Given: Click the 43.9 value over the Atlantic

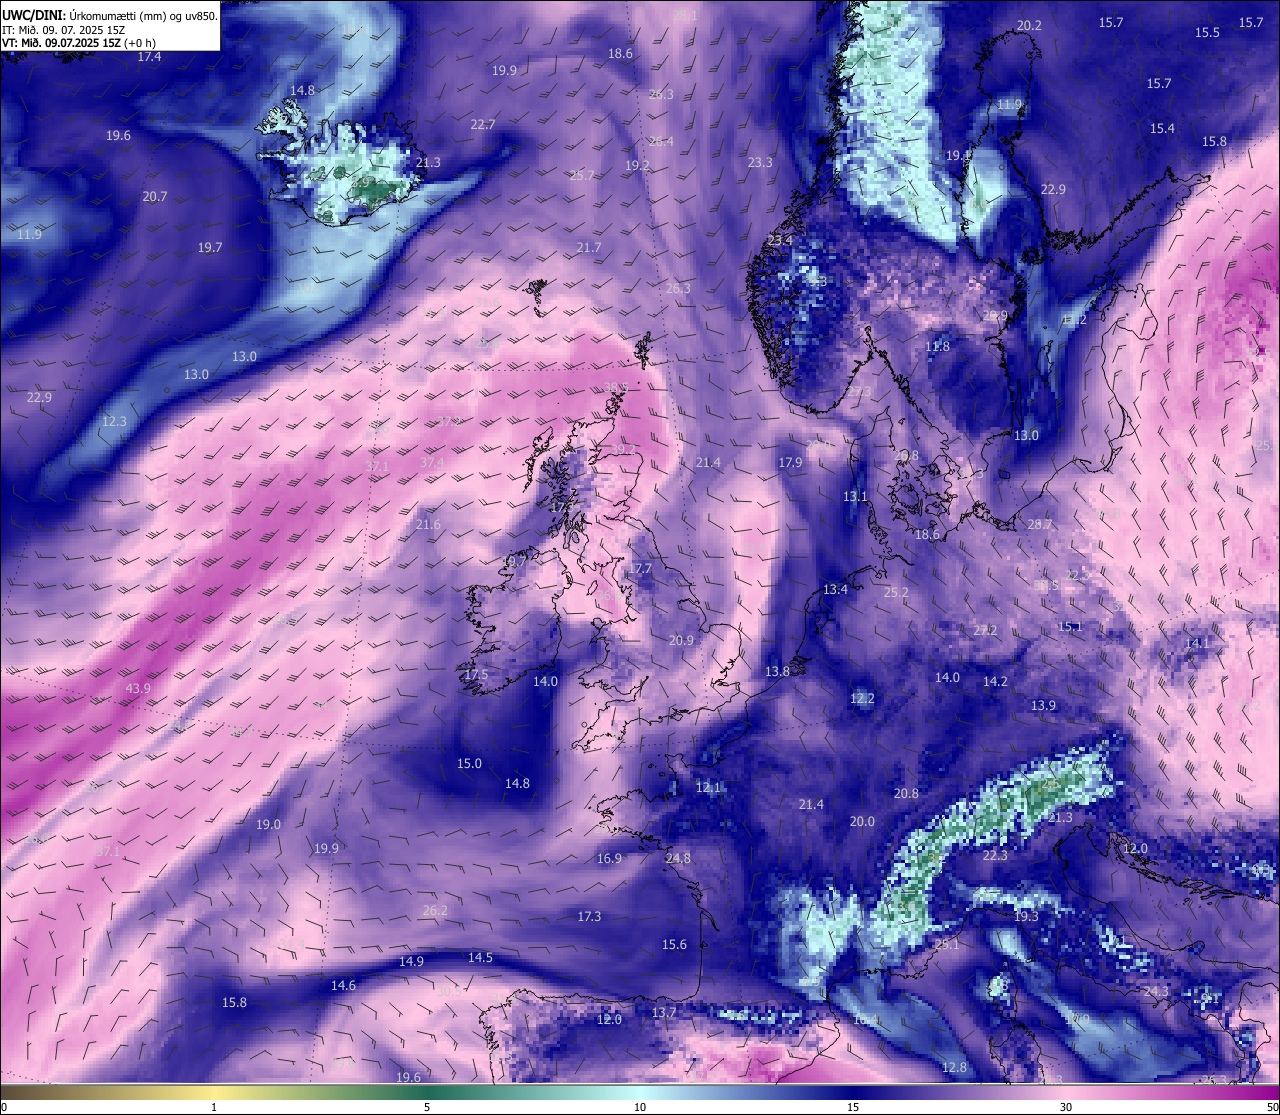Looking at the screenshot, I should tap(138, 689).
